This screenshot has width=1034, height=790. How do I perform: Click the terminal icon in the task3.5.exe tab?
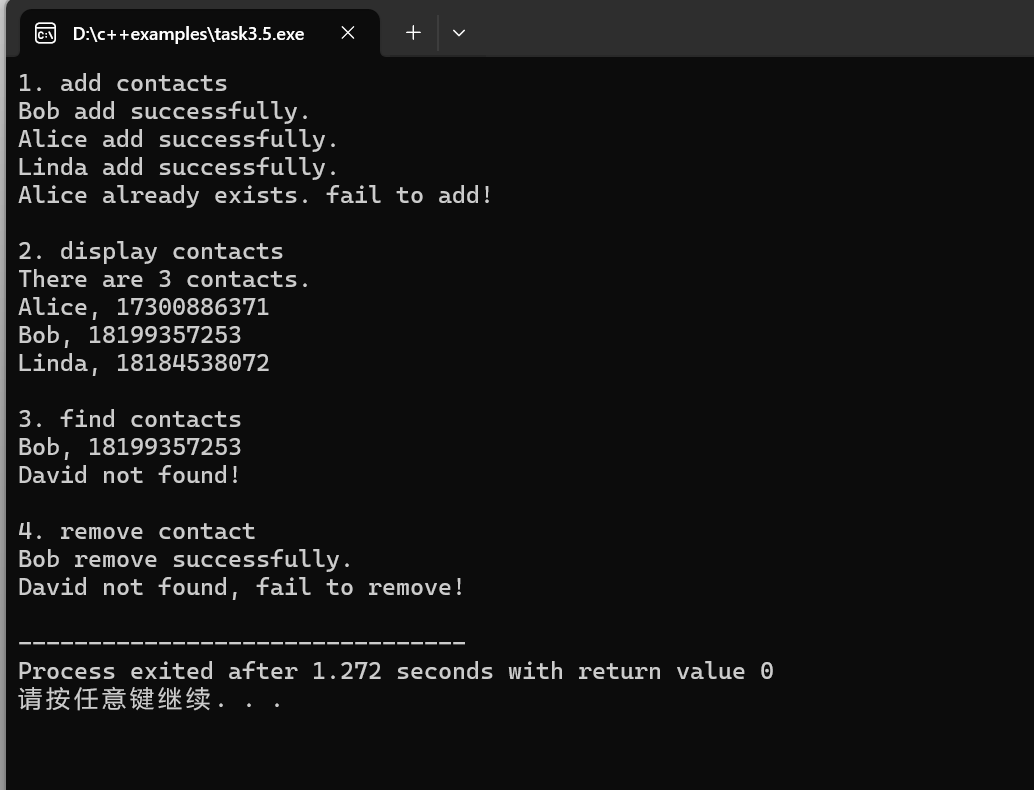coord(46,33)
